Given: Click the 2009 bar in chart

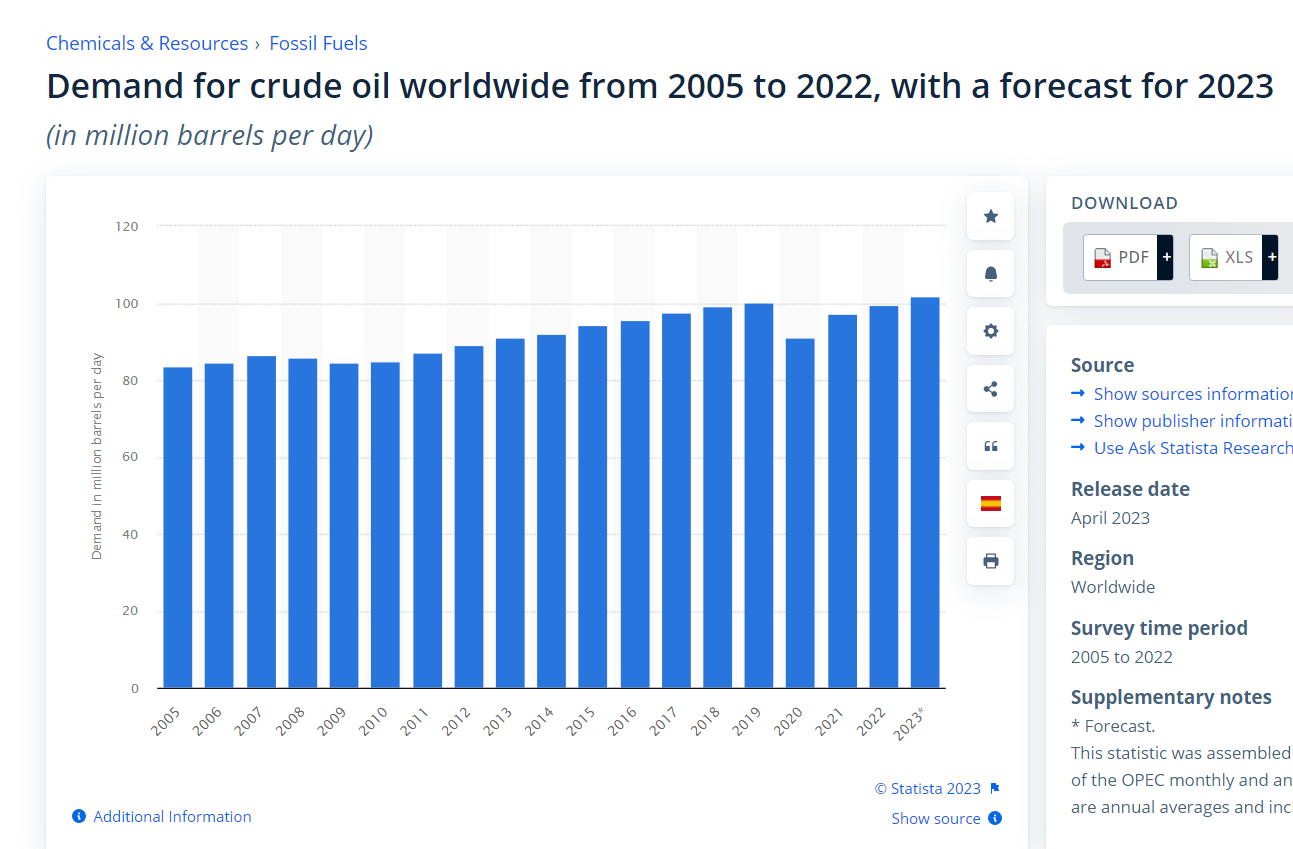Looking at the screenshot, I should [344, 525].
